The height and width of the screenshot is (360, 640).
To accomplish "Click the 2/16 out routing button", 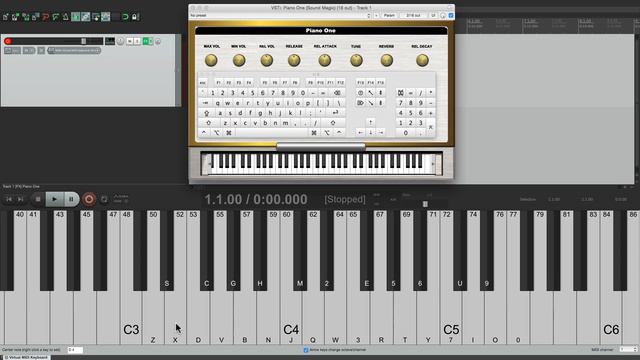I will tap(413, 16).
